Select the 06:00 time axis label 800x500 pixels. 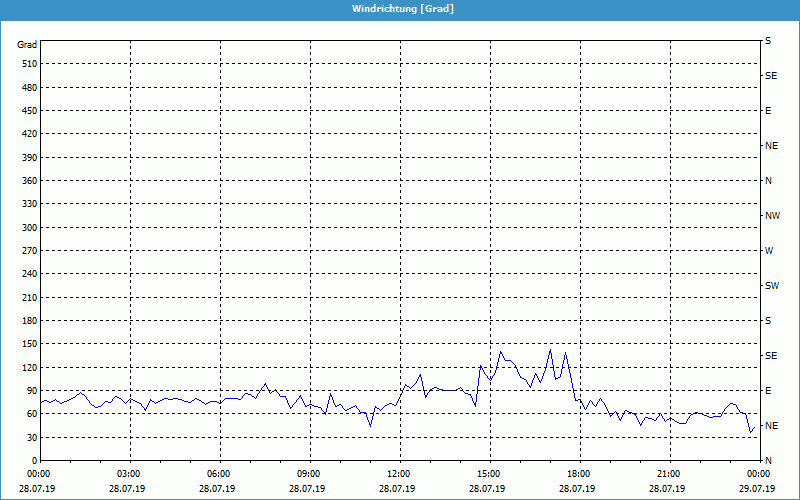point(219,474)
